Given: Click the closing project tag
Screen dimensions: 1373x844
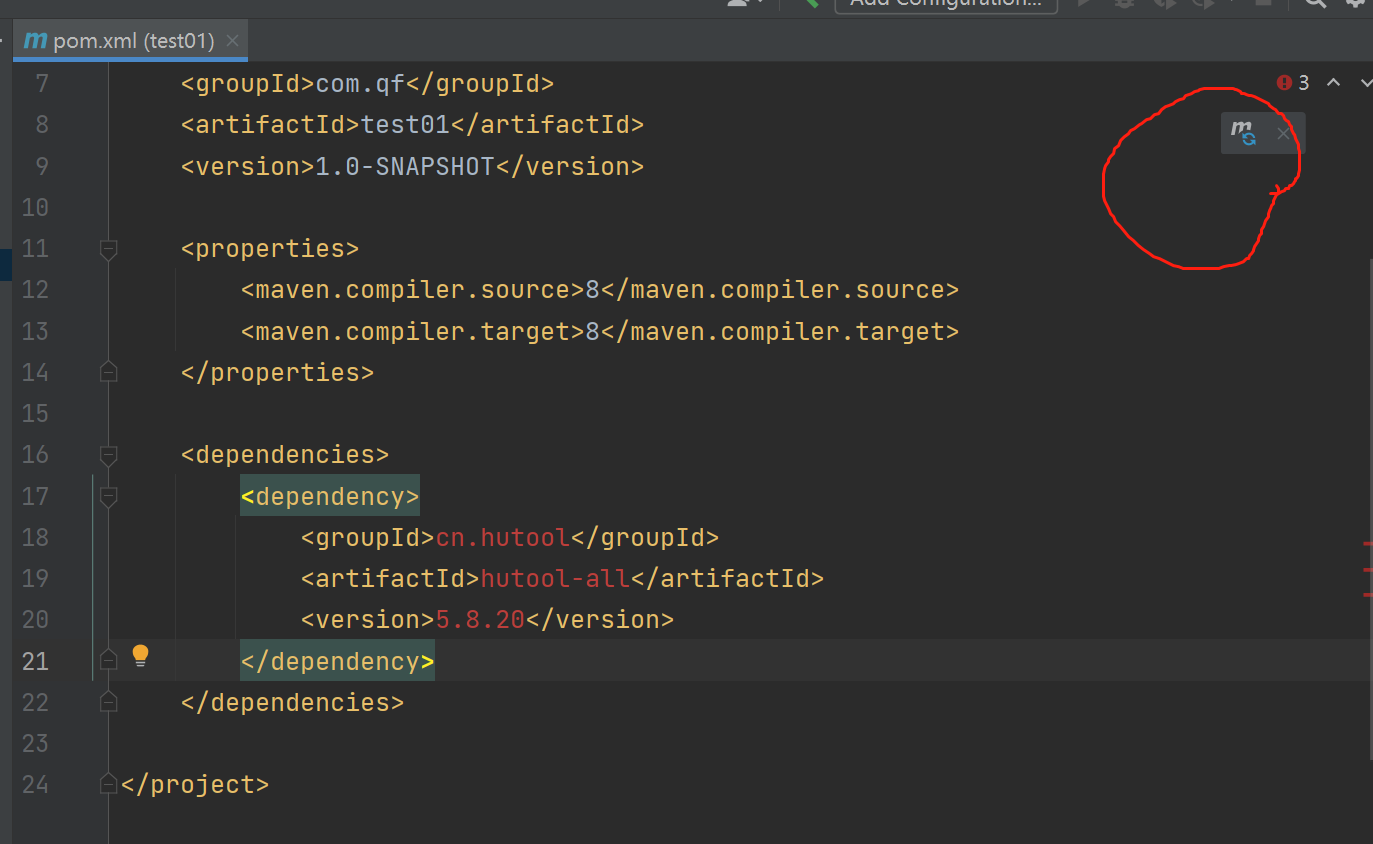Looking at the screenshot, I should coord(195,785).
